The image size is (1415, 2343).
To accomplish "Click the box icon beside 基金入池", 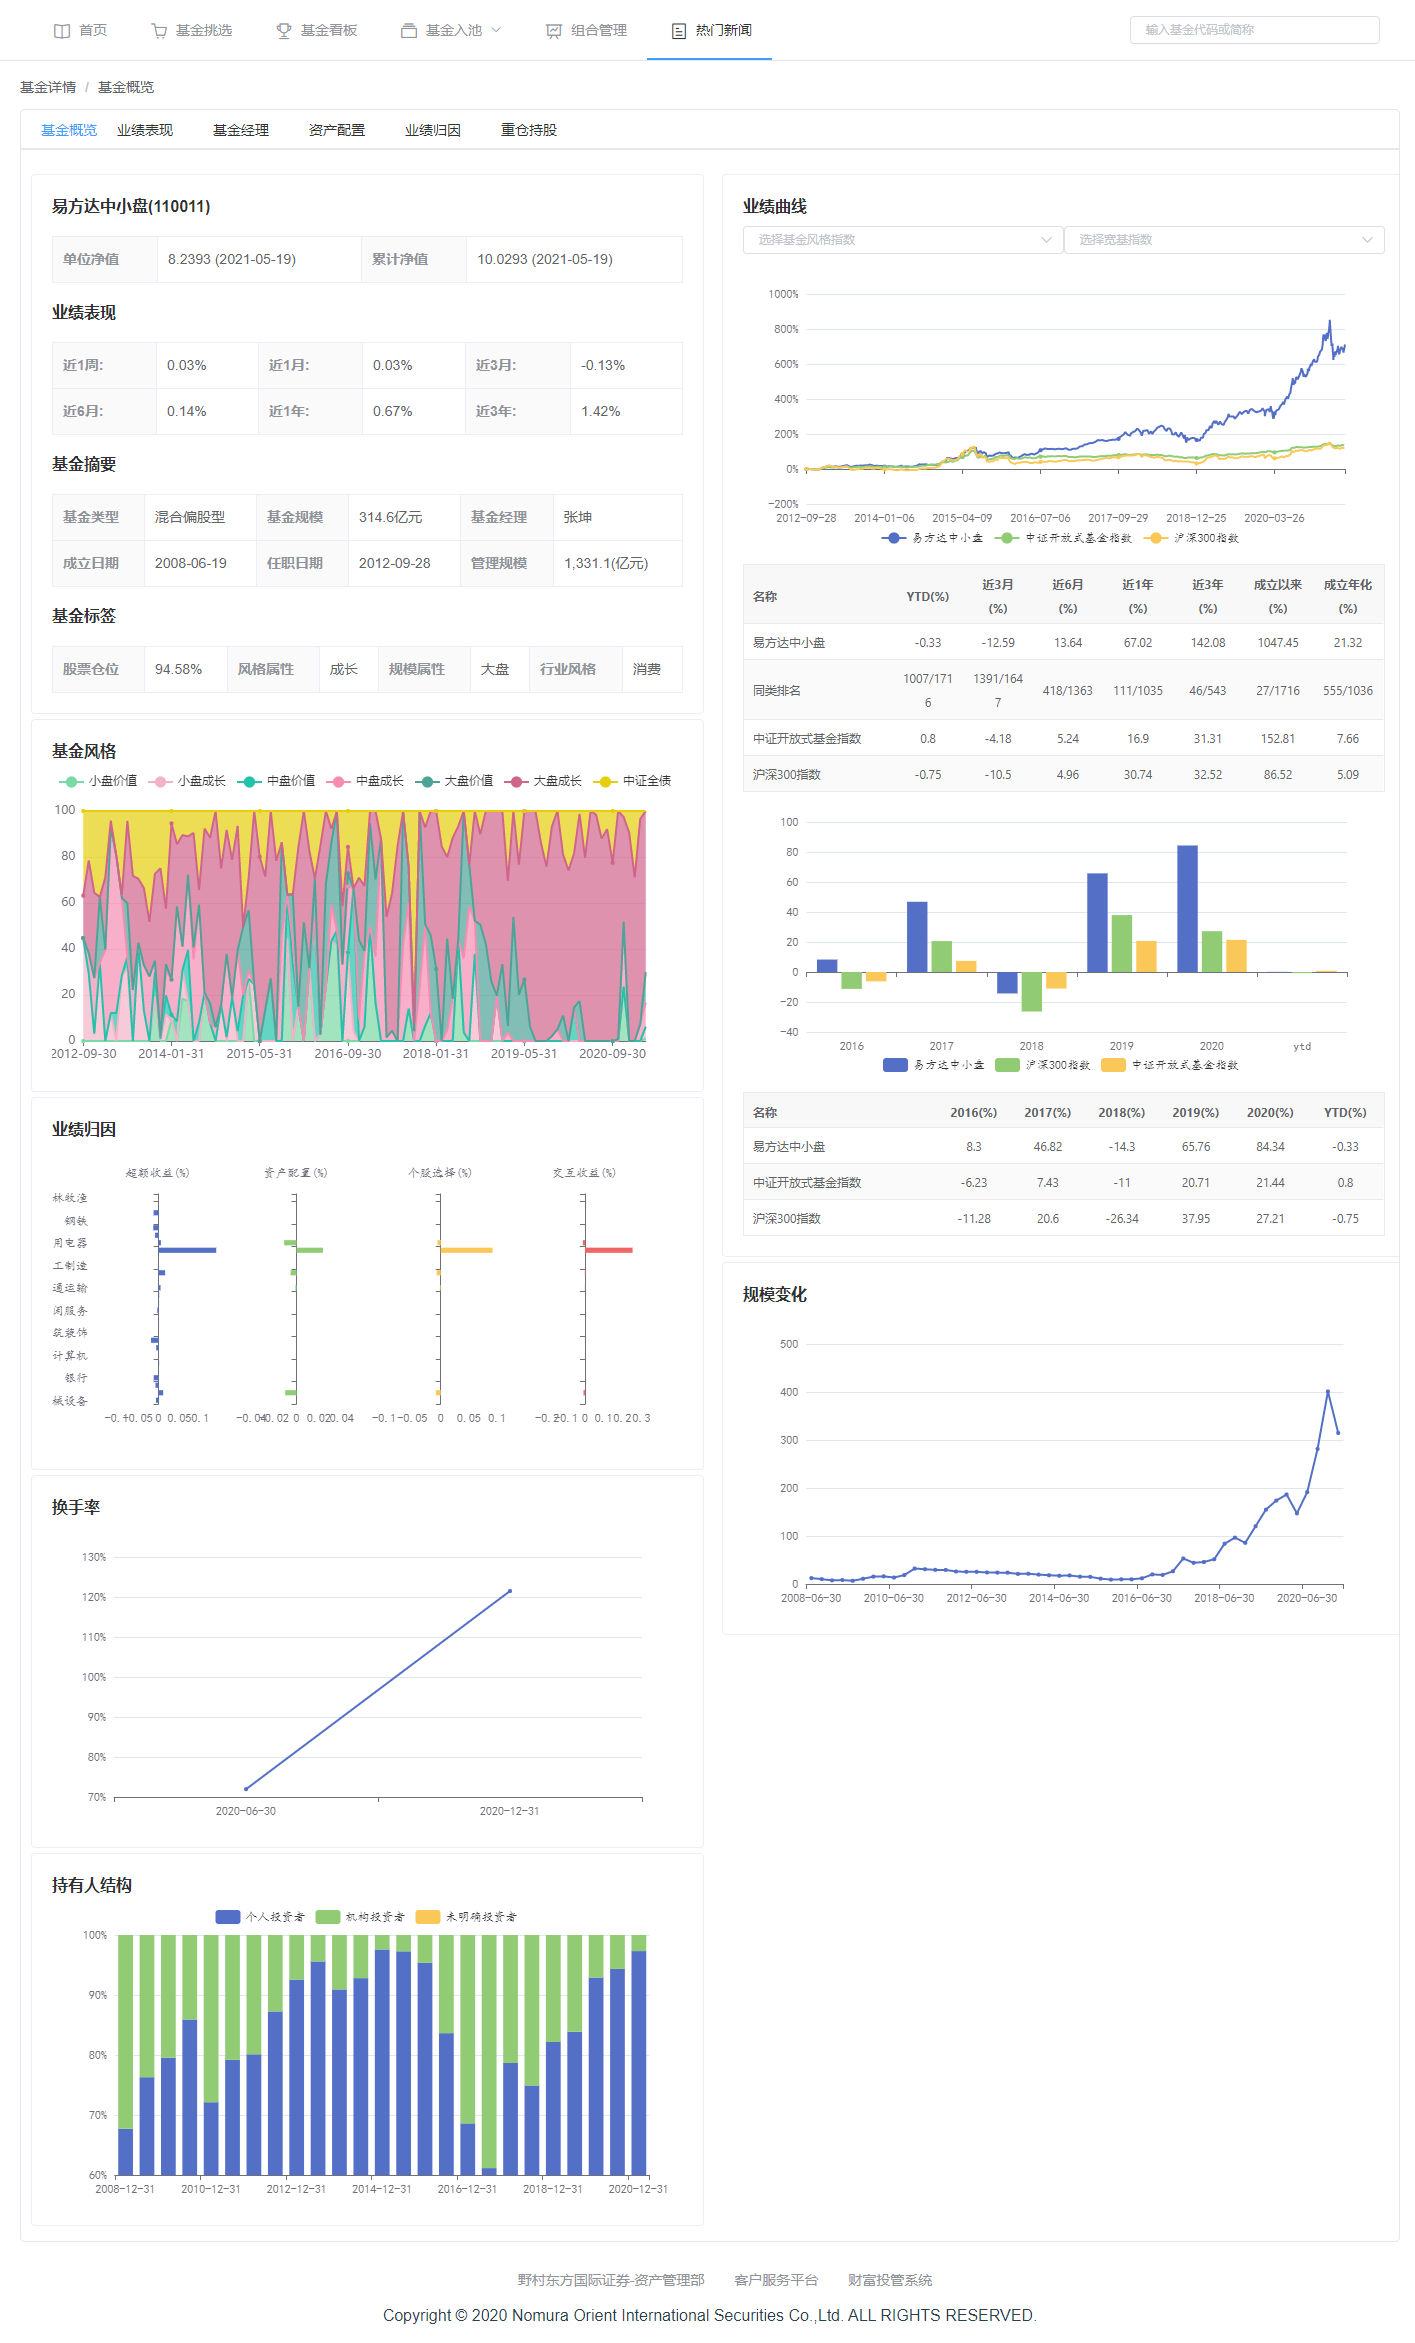I will pyautogui.click(x=409, y=31).
